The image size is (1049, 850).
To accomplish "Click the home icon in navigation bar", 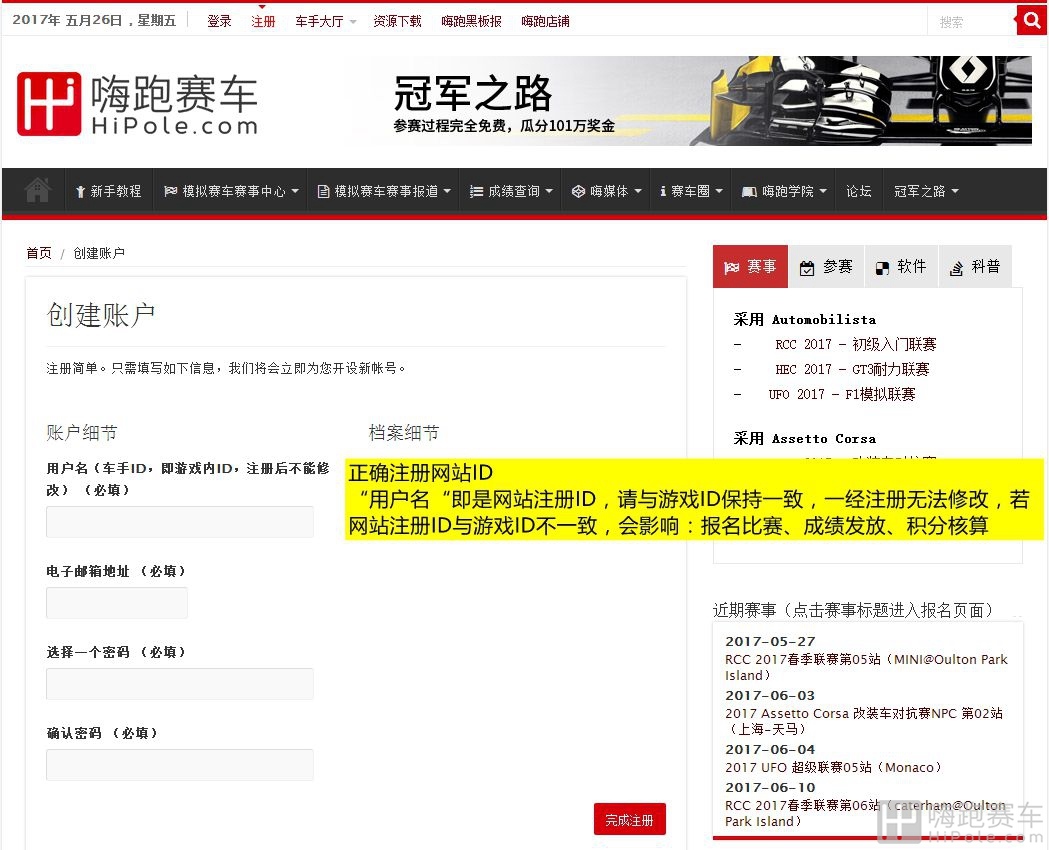I will (x=38, y=190).
